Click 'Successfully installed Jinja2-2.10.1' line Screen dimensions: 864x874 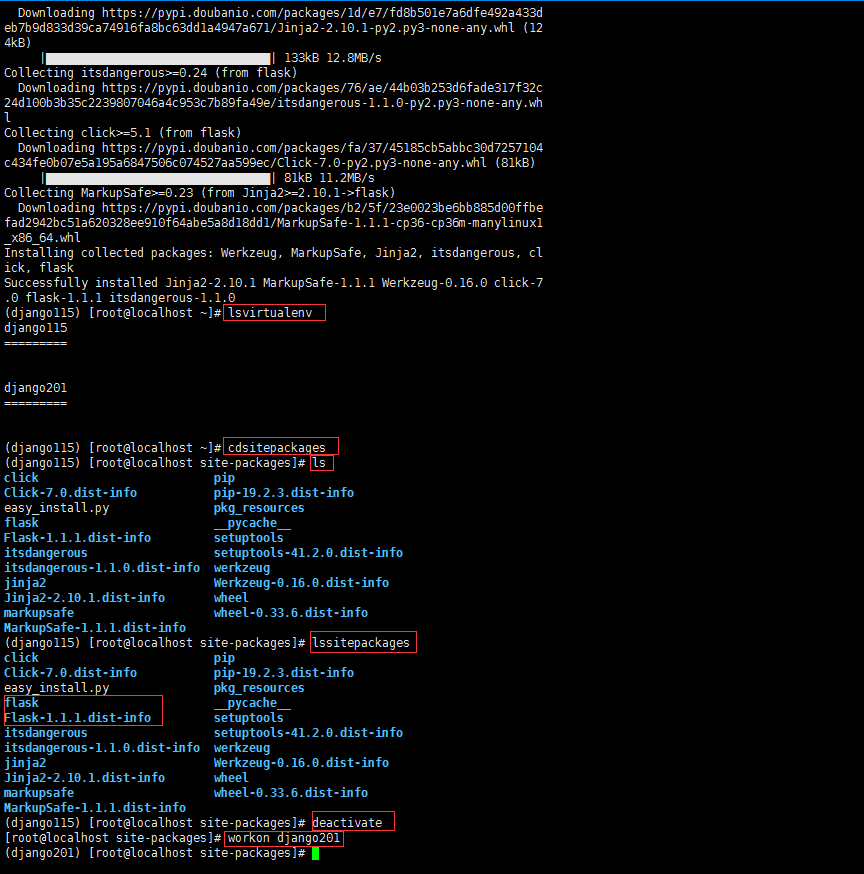point(273,290)
